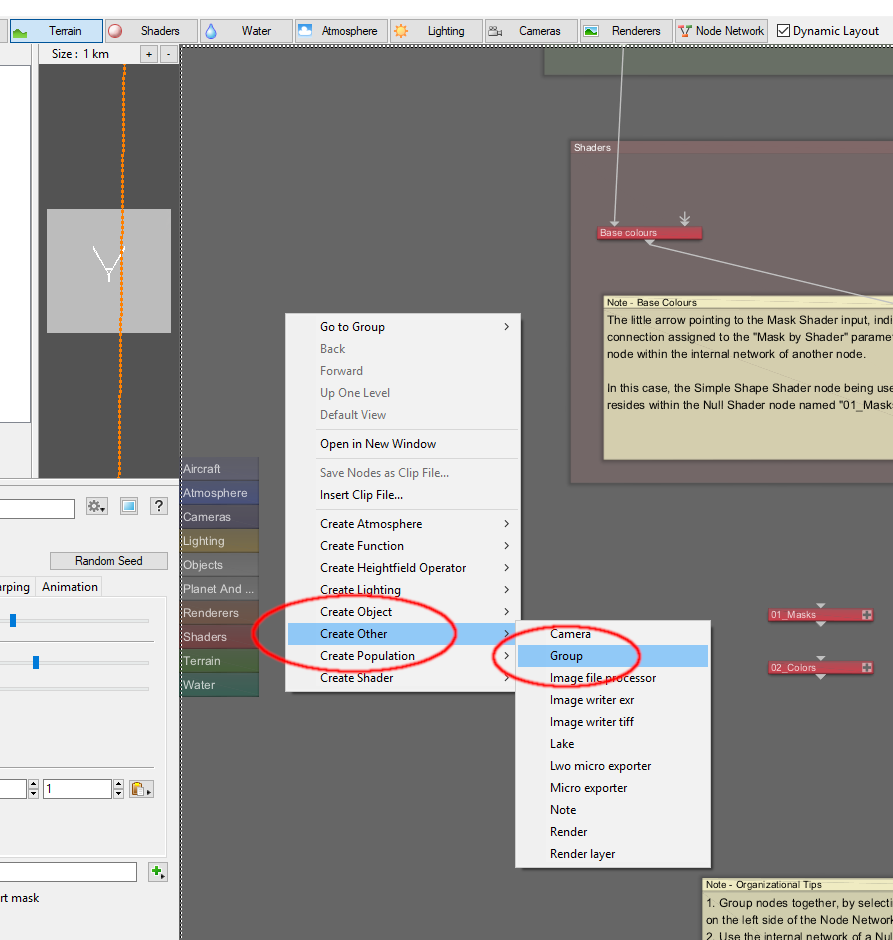Viewport: 893px width, 940px height.
Task: Select Camera in the submenu
Action: (x=613, y=634)
